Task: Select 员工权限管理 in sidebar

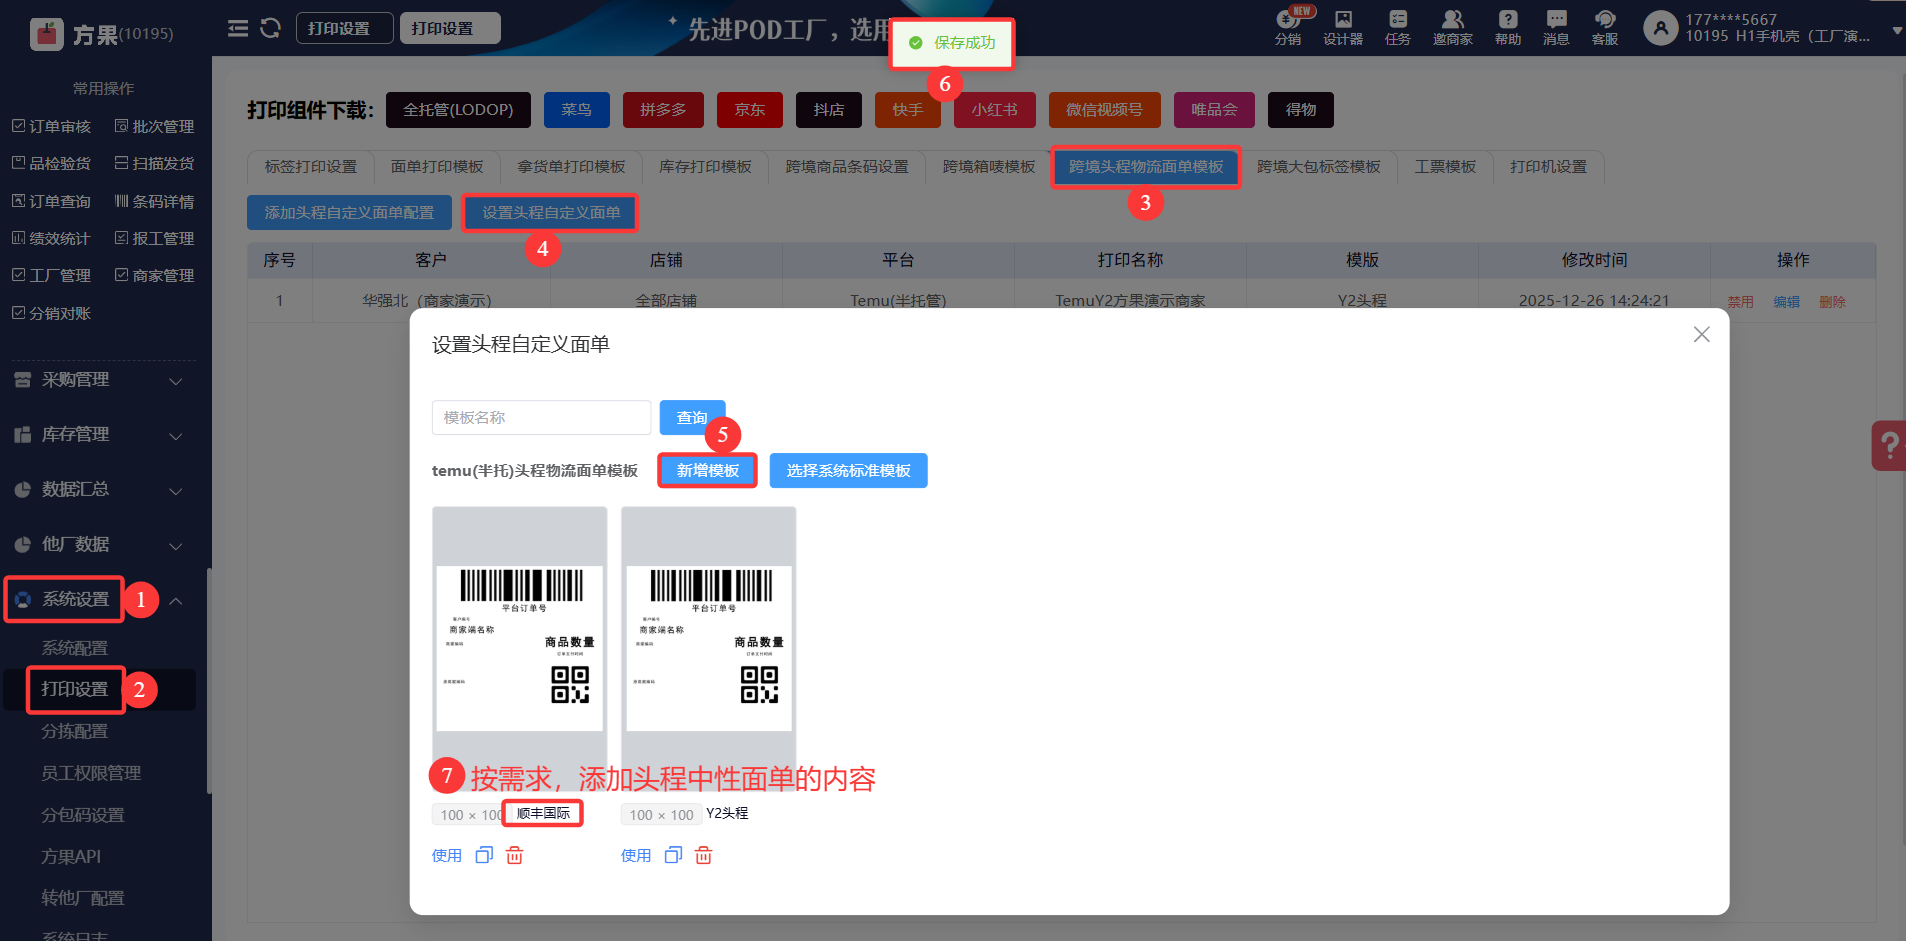Action: pos(91,773)
